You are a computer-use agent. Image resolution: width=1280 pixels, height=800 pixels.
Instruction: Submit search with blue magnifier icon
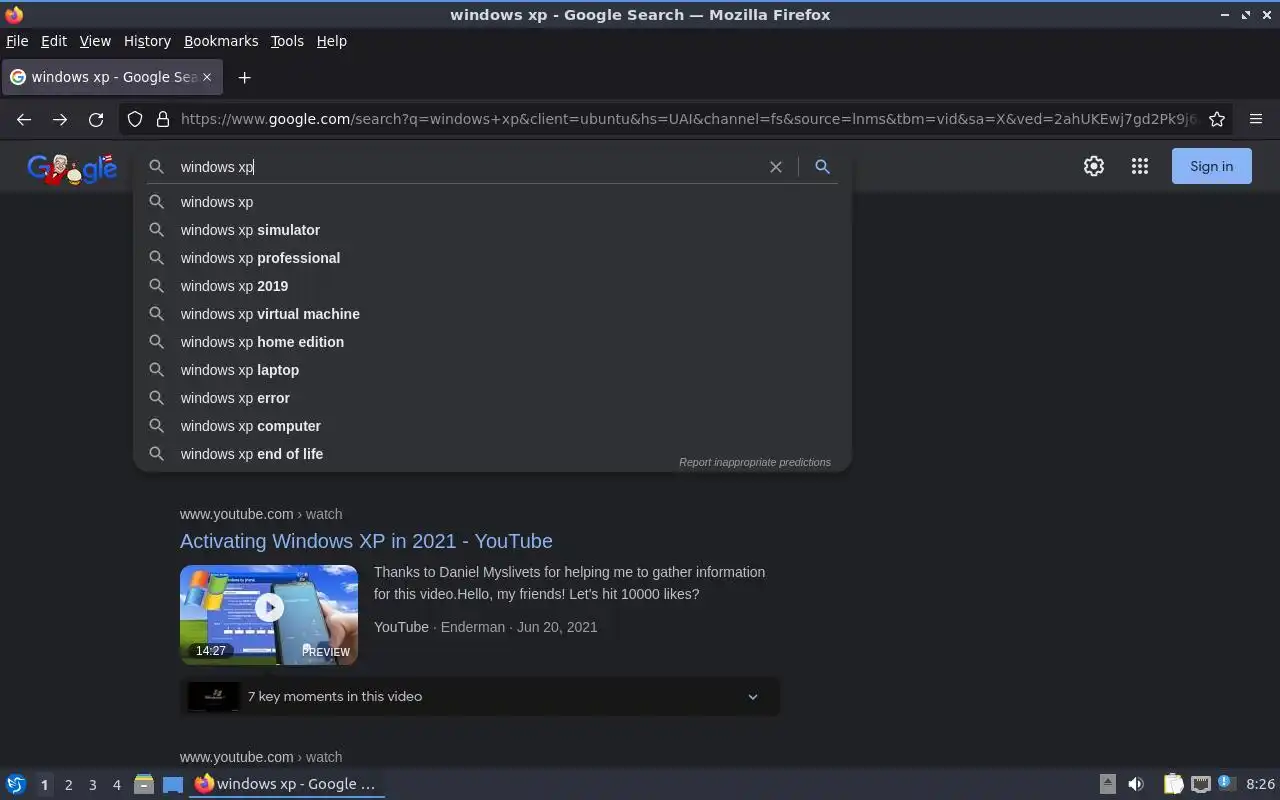point(822,167)
